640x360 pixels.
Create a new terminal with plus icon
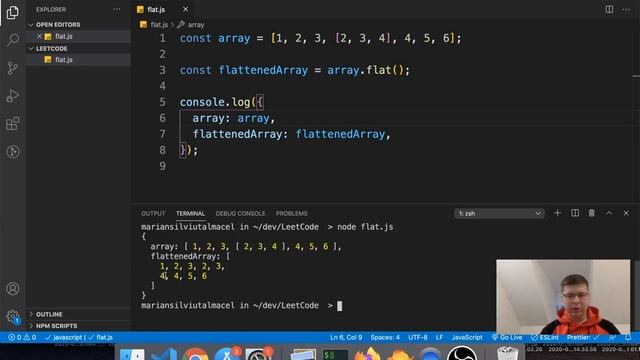557,213
